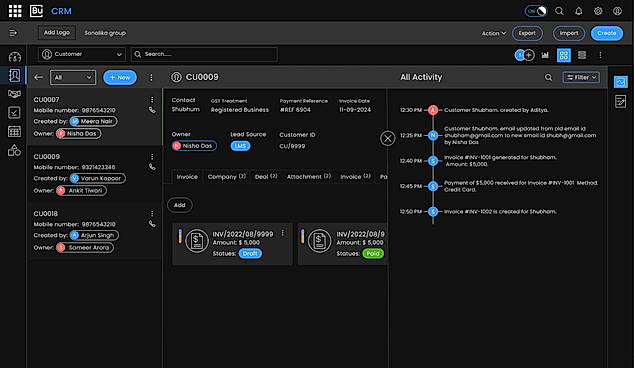The width and height of the screenshot is (635, 368).
Task: Click the Draft status badge
Action: [250, 254]
